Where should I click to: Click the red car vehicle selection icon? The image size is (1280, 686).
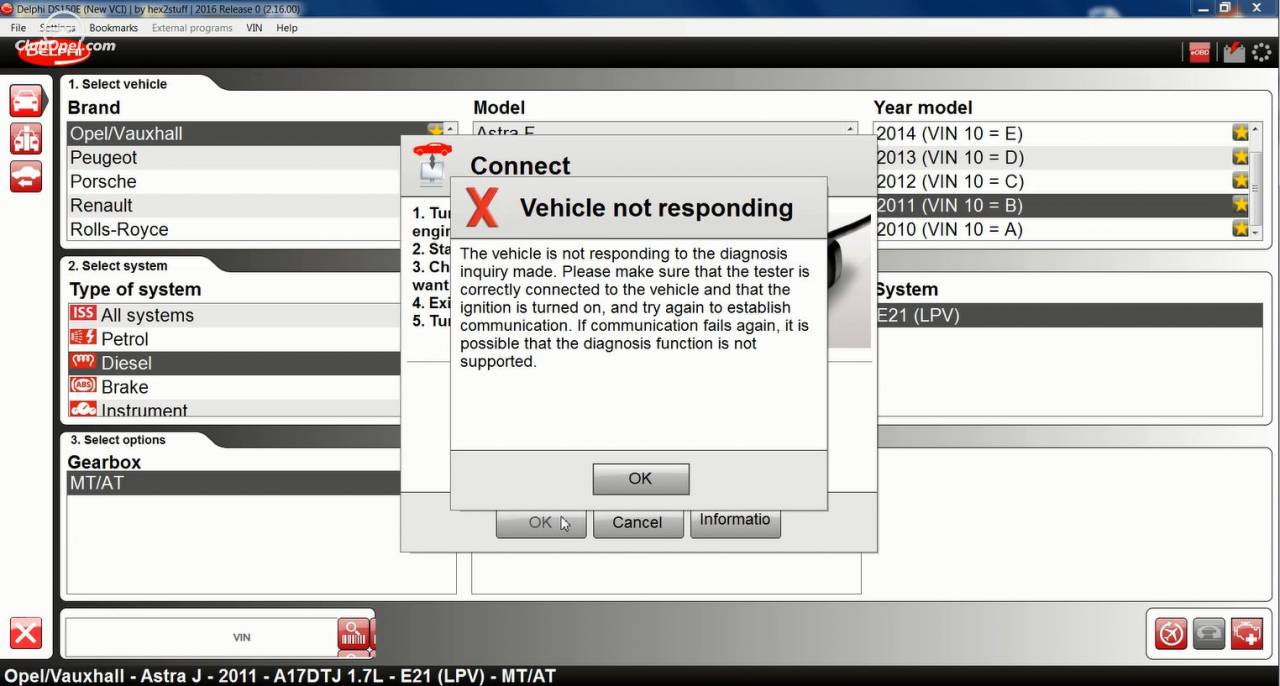click(x=26, y=101)
